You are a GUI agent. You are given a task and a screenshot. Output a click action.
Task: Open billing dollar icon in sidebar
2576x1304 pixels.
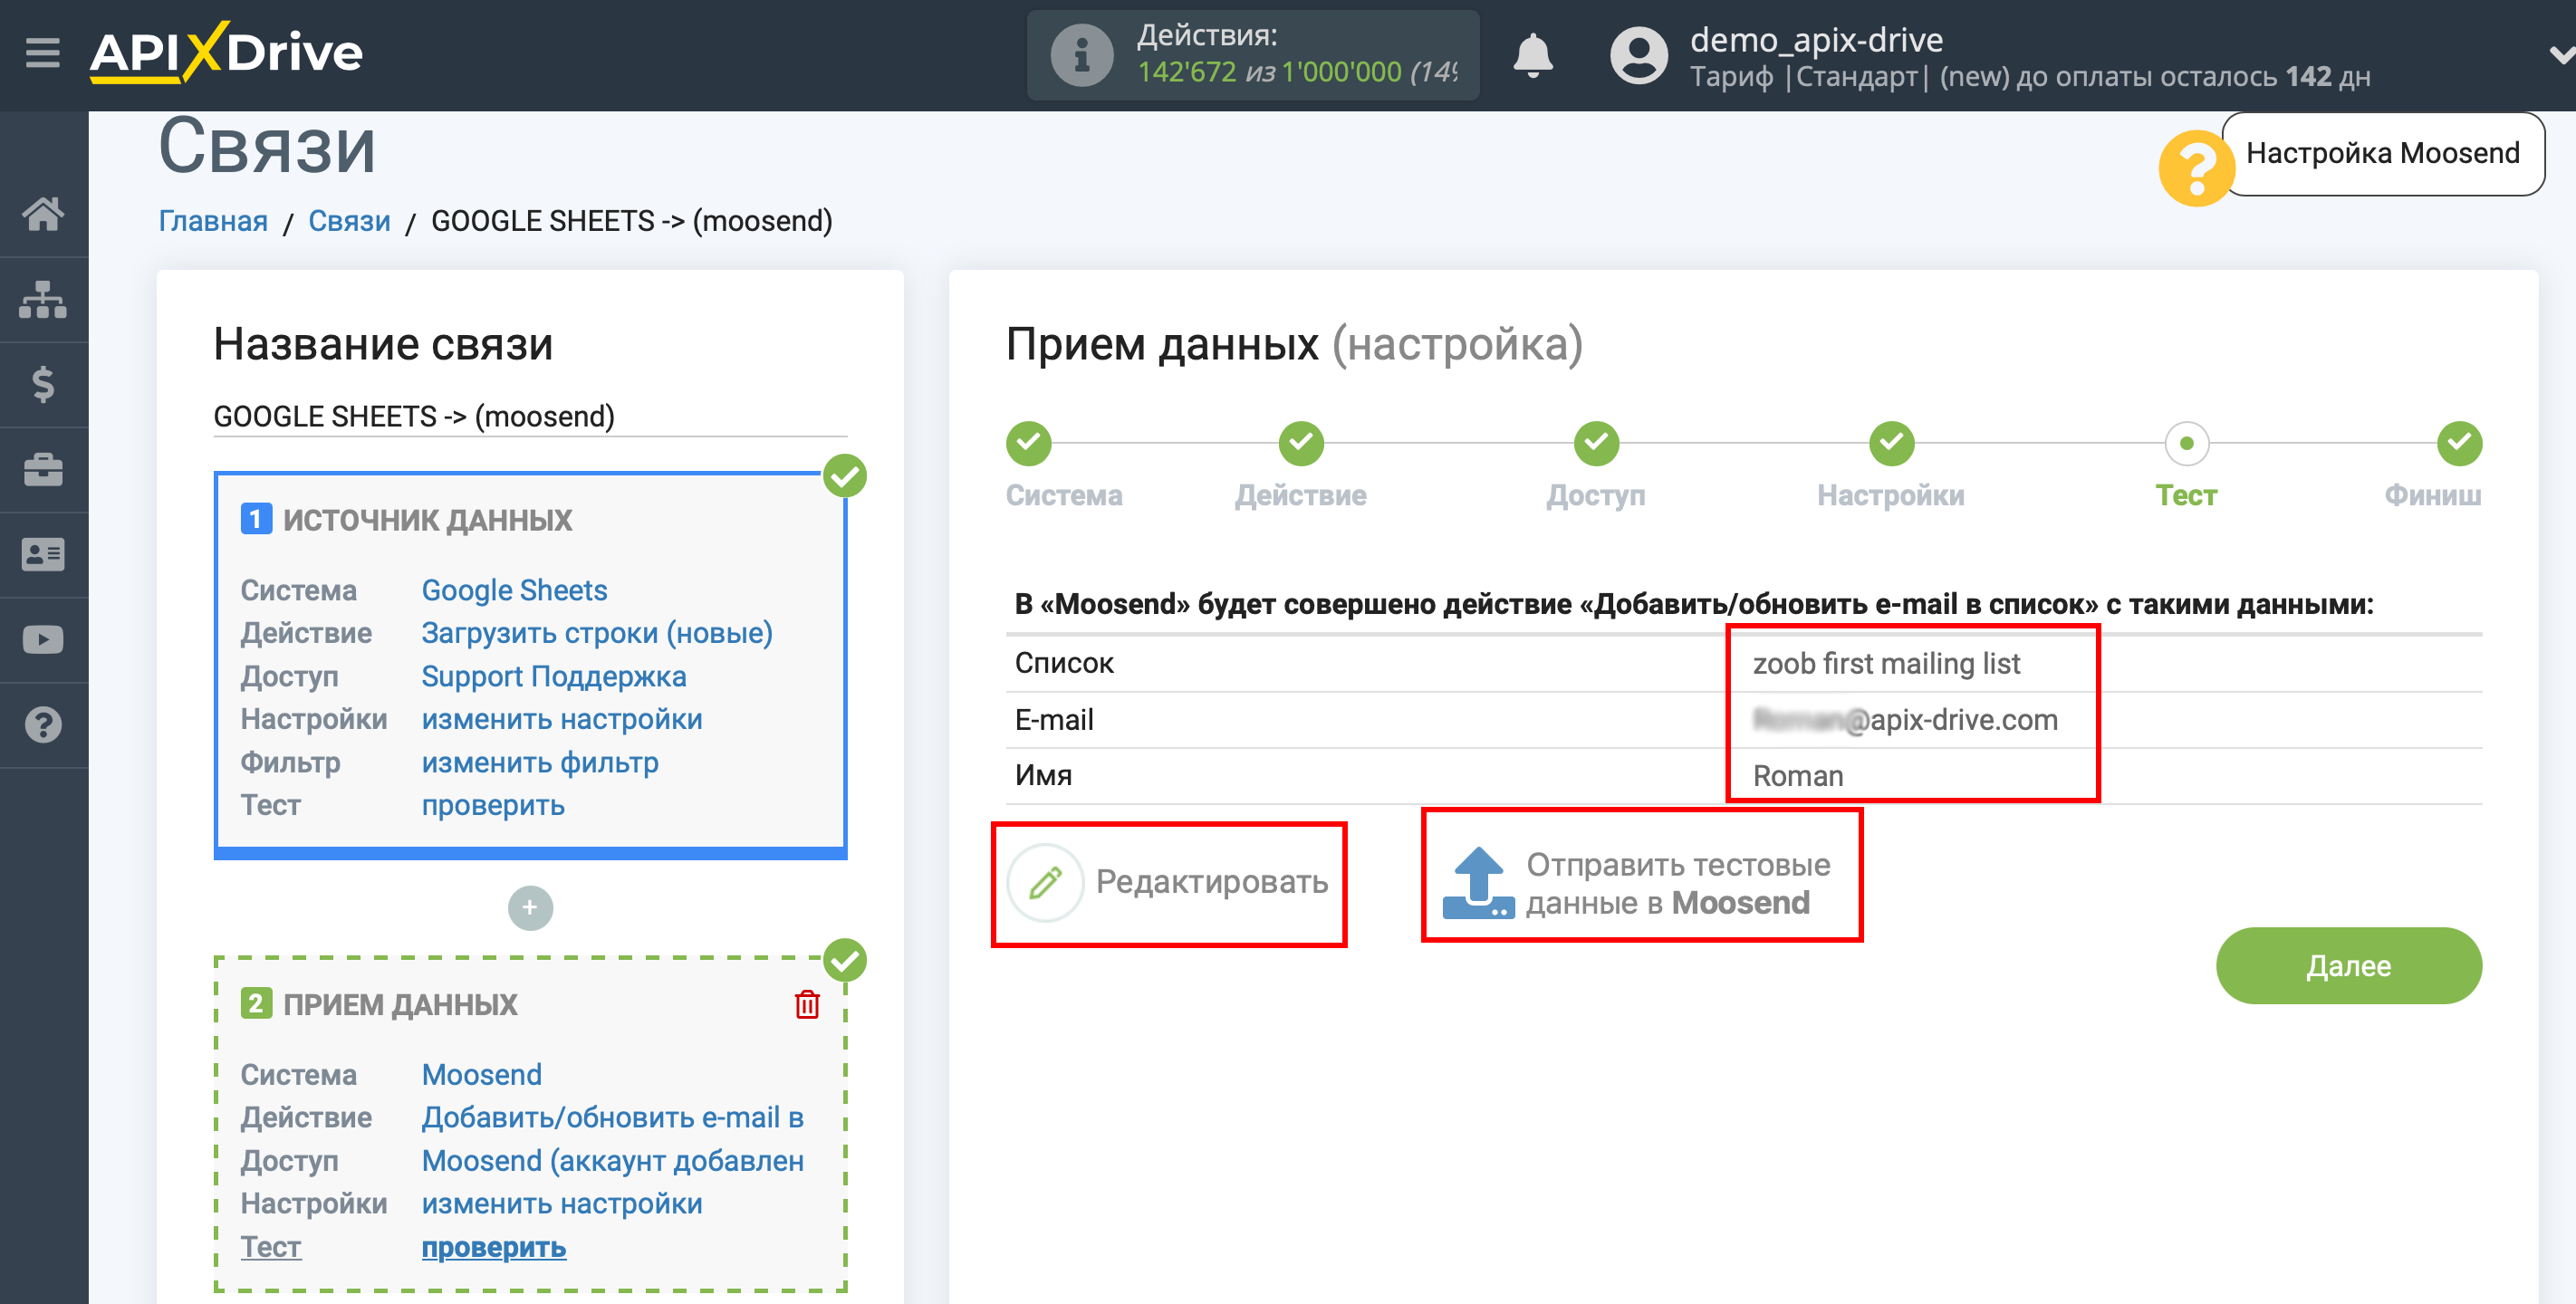tap(43, 384)
